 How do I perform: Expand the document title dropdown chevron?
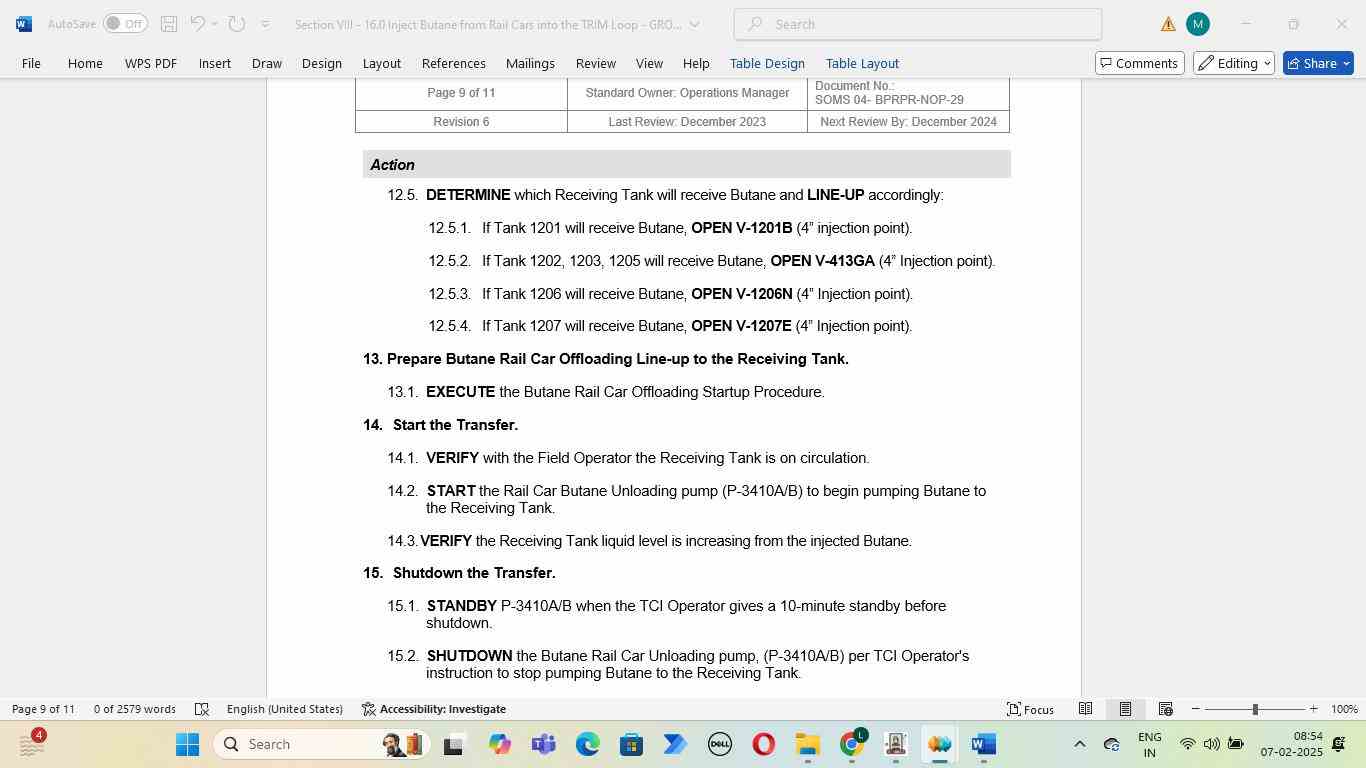pos(695,24)
